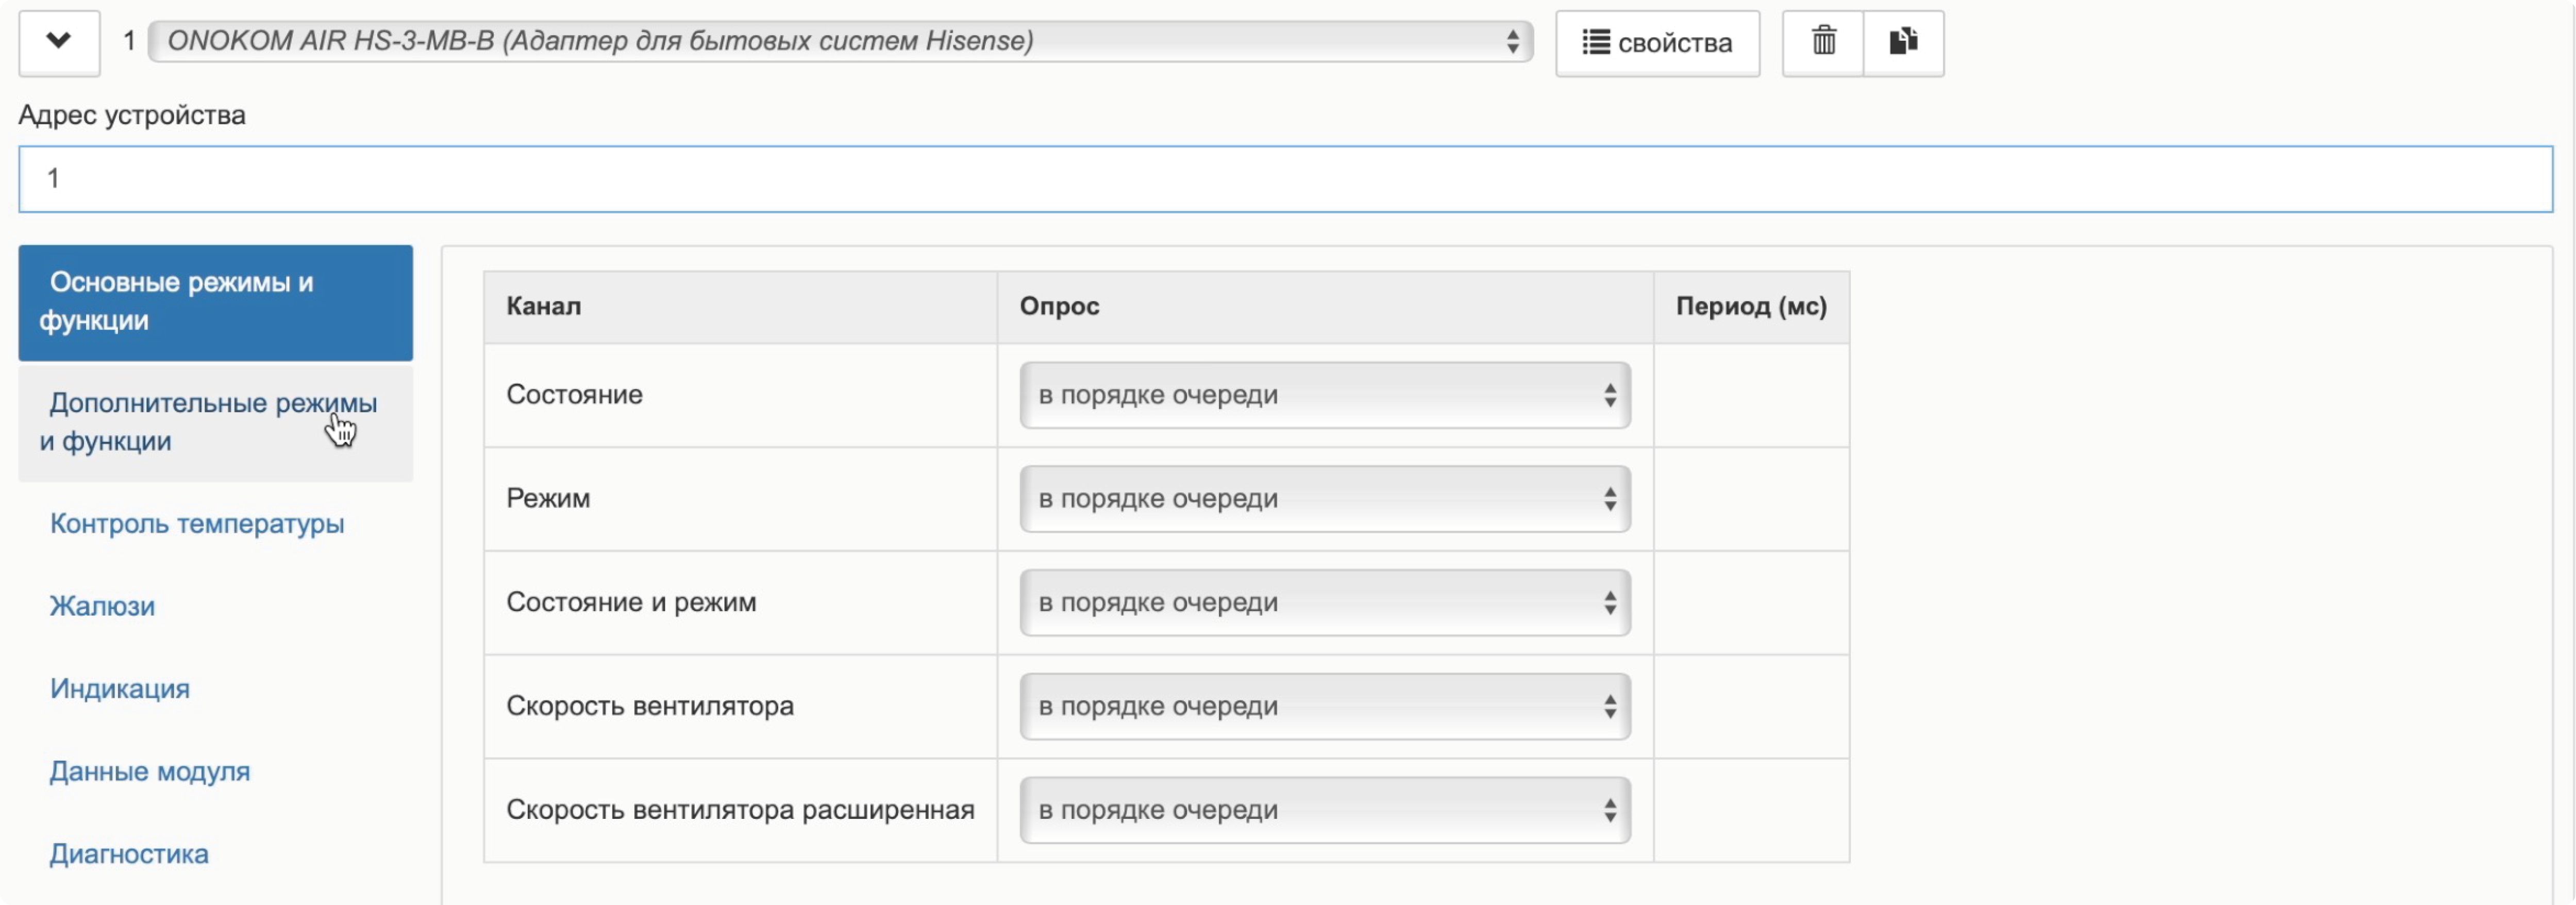Viewport: 2576px width, 905px height.
Task: Duplicate device using copy icon
Action: (1902, 42)
